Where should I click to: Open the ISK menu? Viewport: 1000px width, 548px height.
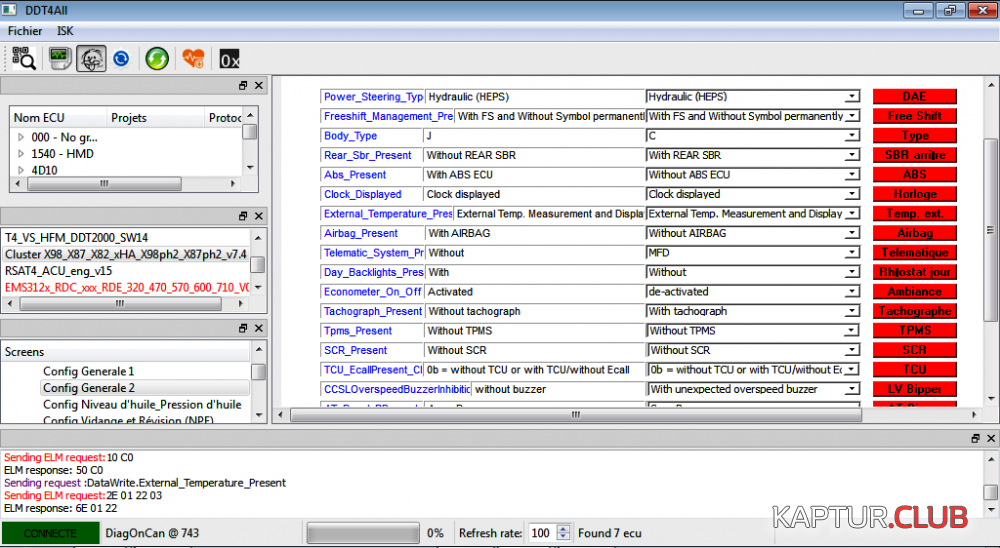point(65,31)
